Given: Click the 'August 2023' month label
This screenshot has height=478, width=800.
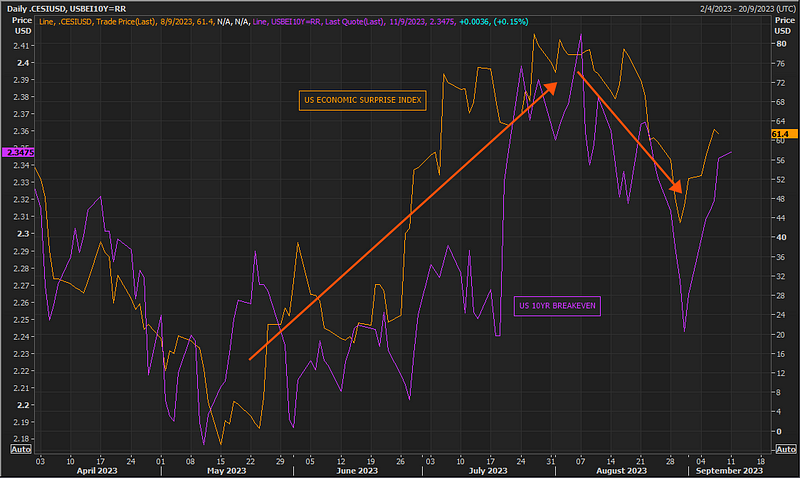Looking at the screenshot, I should tap(621, 470).
